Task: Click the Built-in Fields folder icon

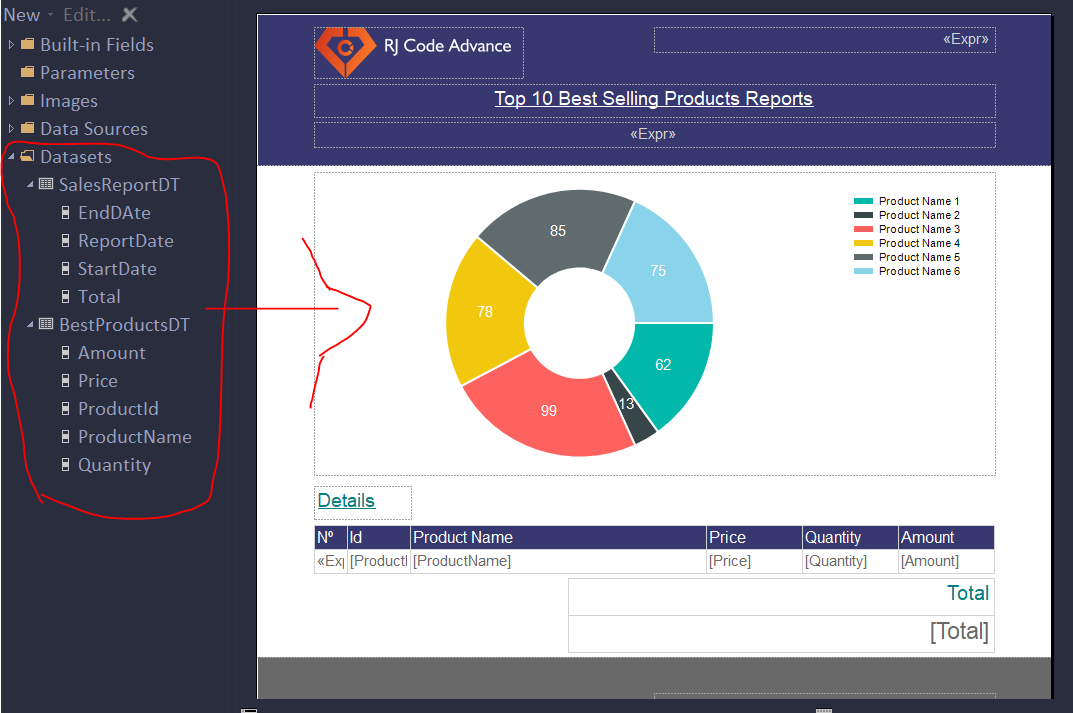Action: coord(28,44)
